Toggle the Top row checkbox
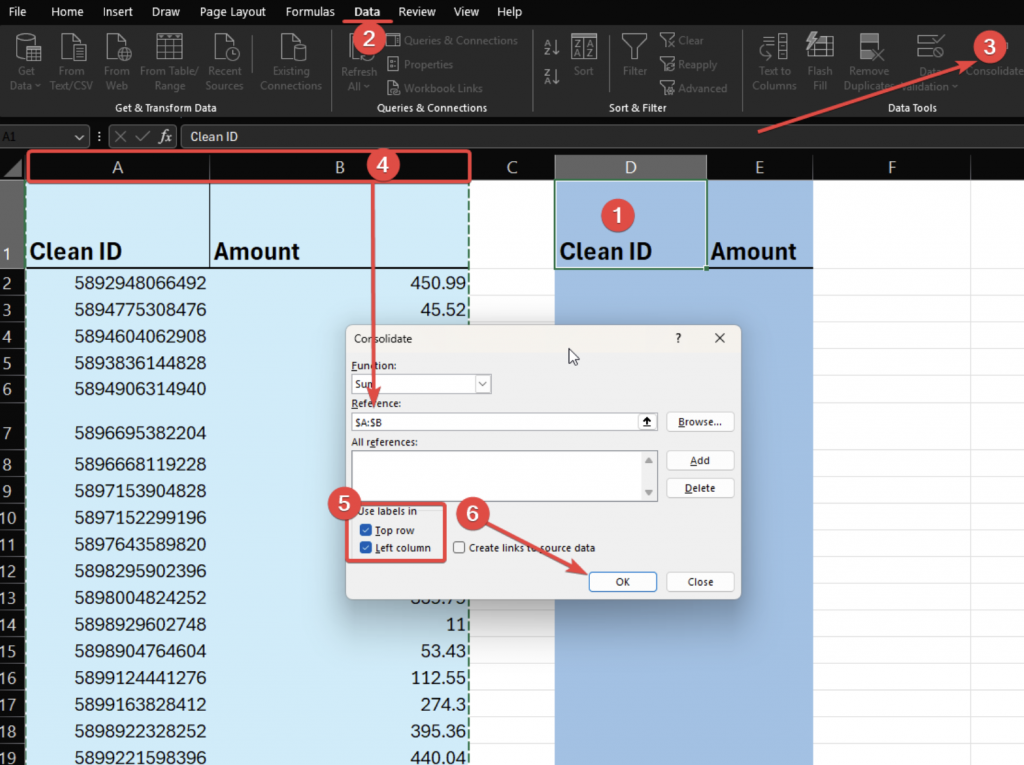The image size is (1024, 765). pyautogui.click(x=366, y=530)
